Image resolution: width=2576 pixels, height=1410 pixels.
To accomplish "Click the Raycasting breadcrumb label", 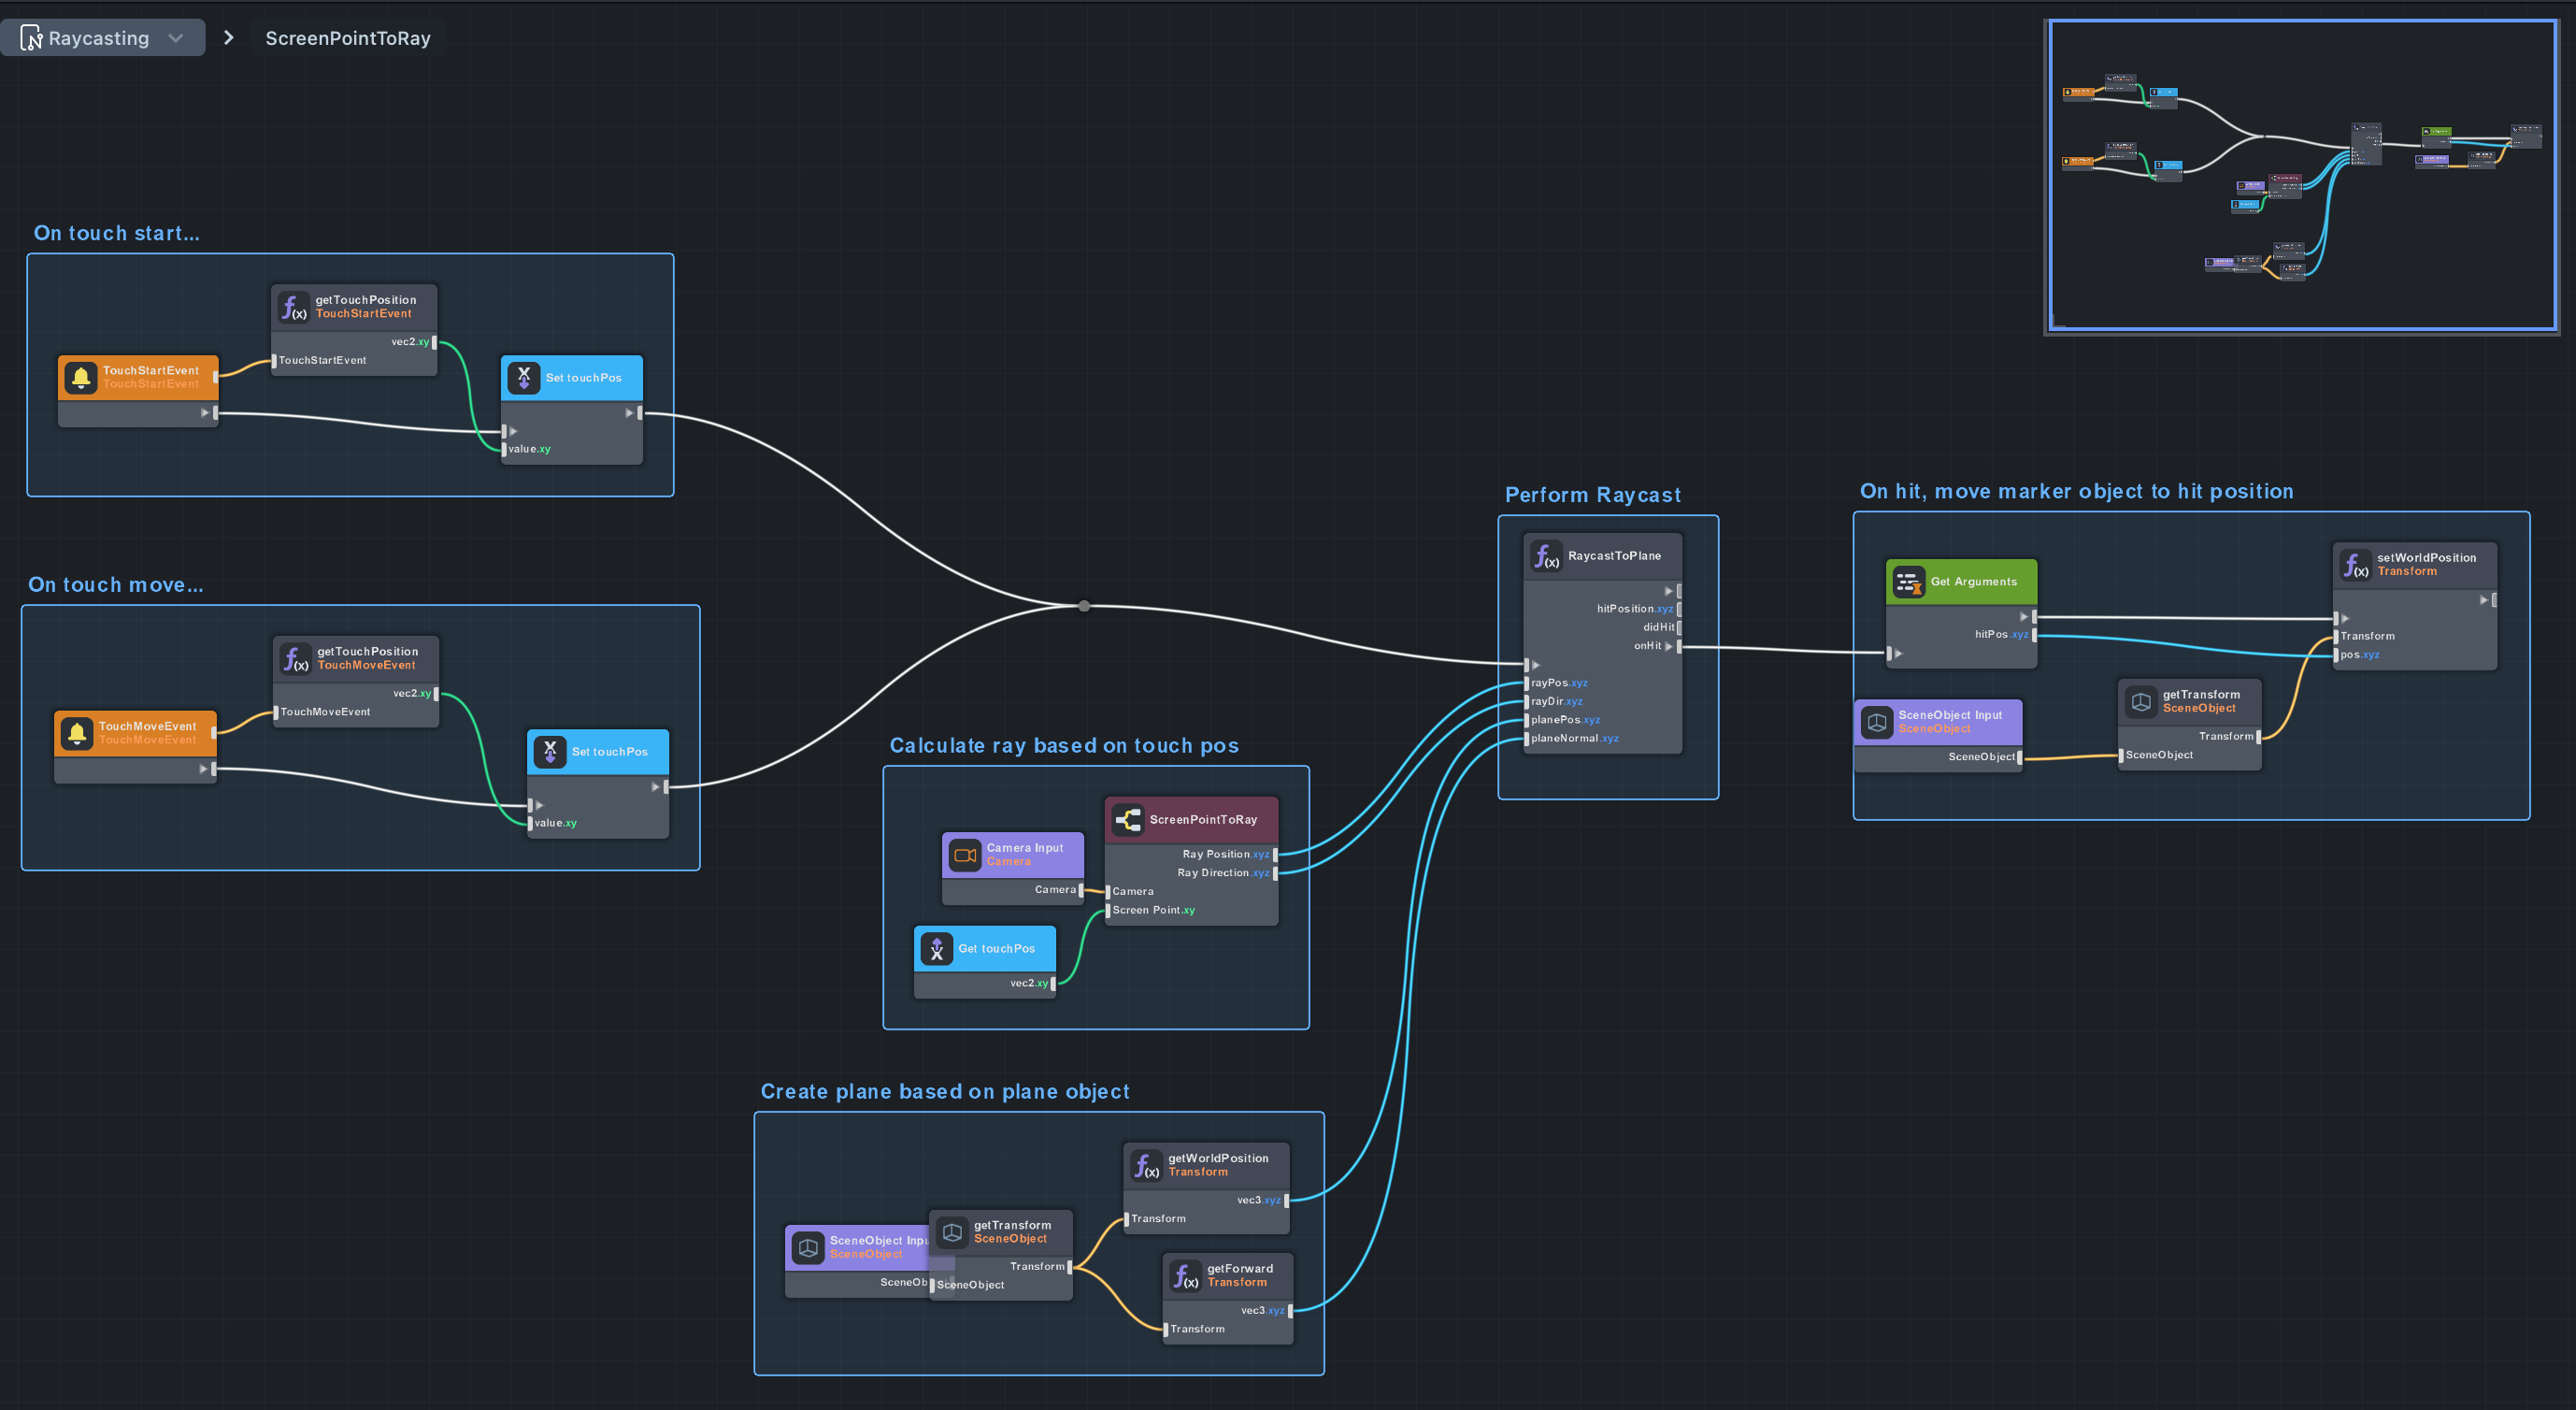I will pos(98,38).
